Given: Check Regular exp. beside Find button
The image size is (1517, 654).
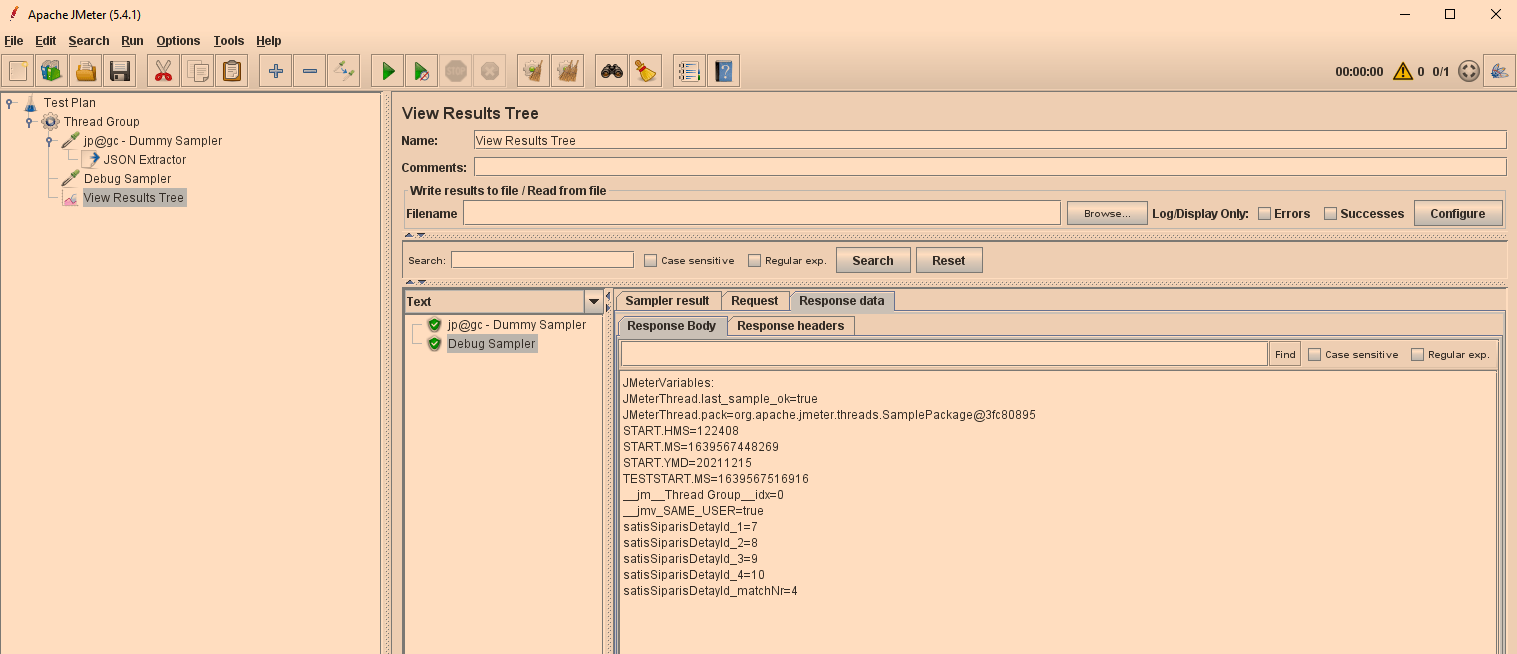Looking at the screenshot, I should [1417, 354].
